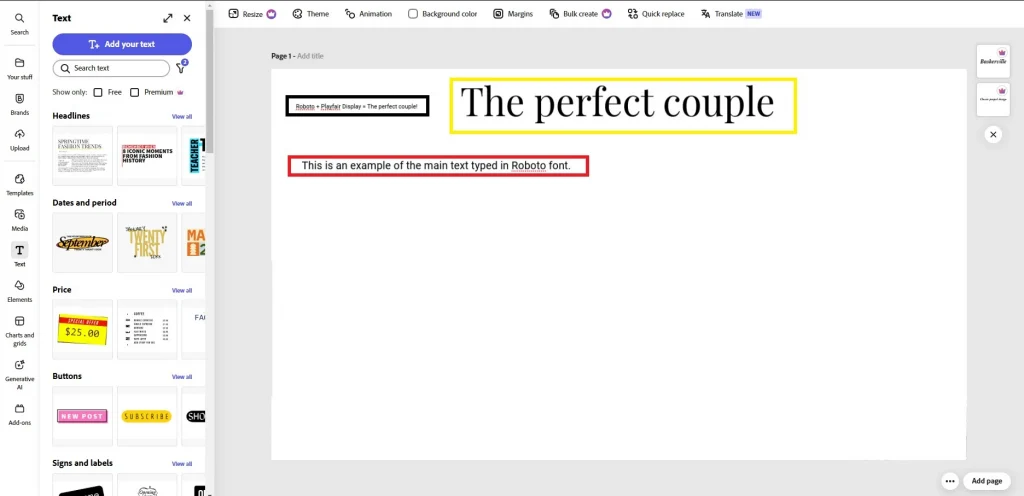The image size is (1024, 496).
Task: Choose the second font recommendation card
Action: [993, 99]
